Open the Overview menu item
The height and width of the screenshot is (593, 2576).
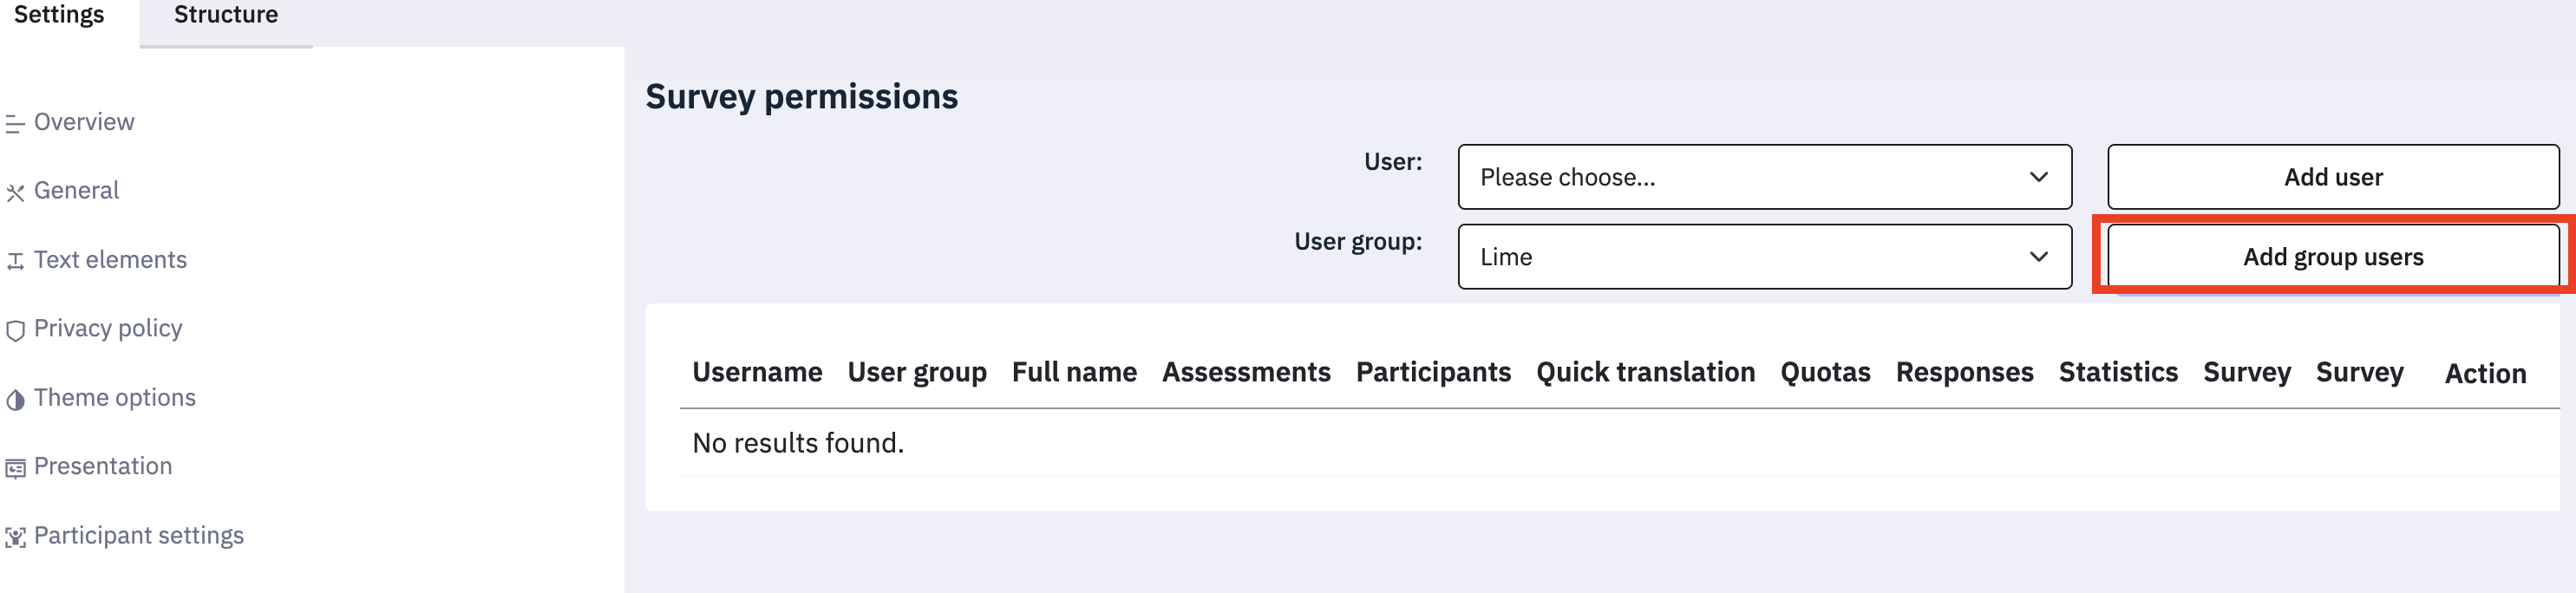click(84, 122)
